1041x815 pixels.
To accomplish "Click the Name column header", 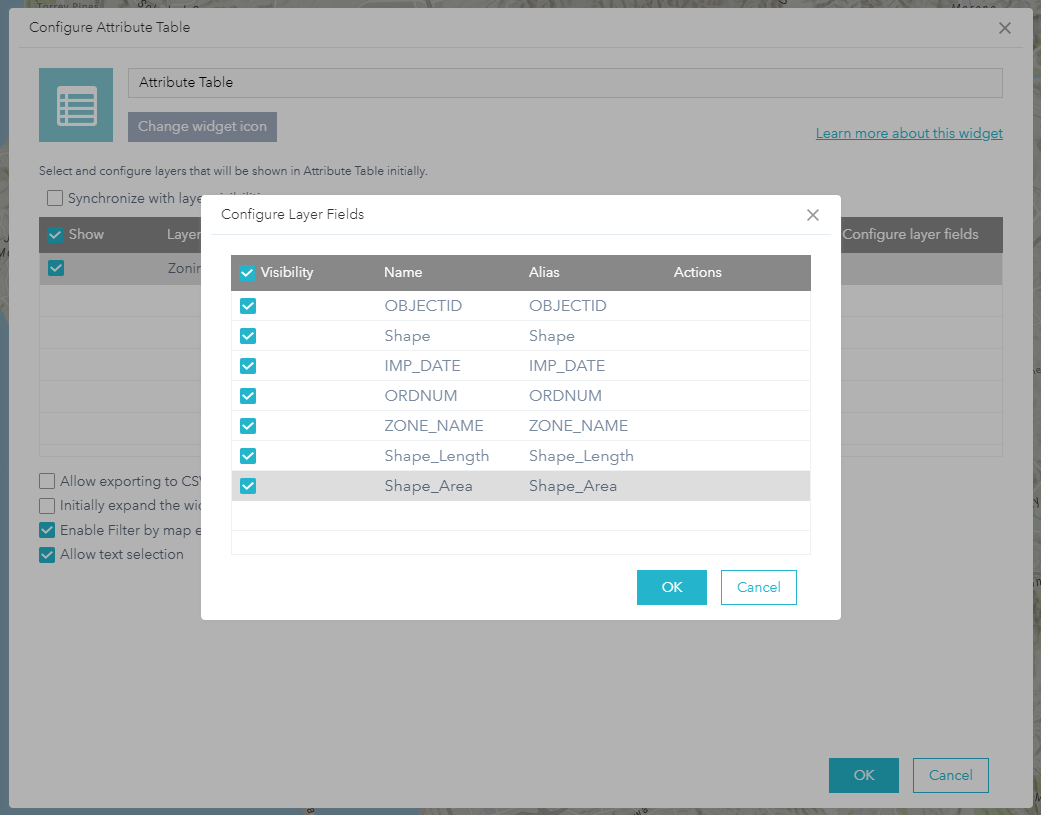I will point(403,273).
